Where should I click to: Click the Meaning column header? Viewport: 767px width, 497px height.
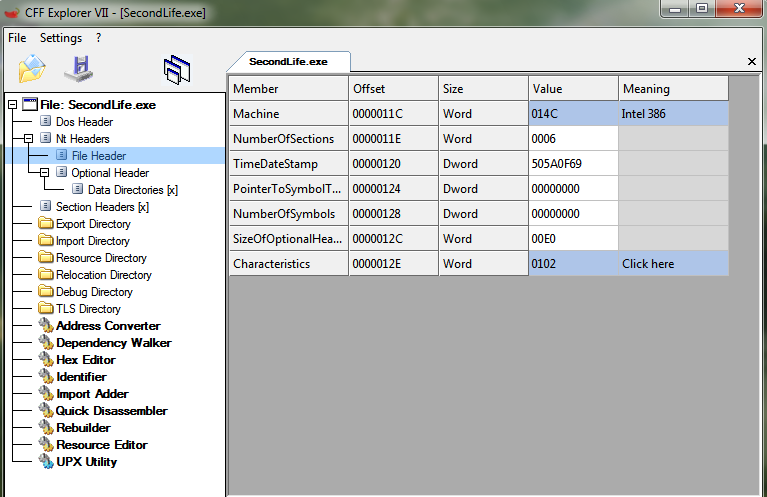674,89
